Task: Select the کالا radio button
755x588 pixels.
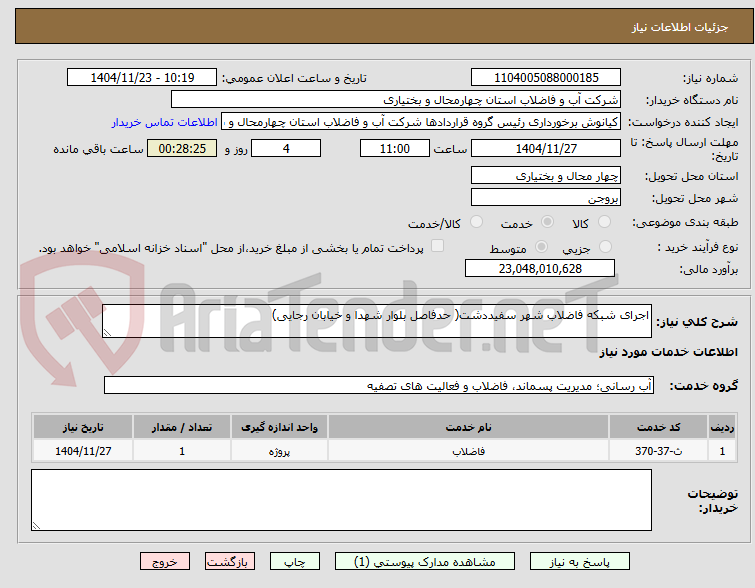Action: 604,222
